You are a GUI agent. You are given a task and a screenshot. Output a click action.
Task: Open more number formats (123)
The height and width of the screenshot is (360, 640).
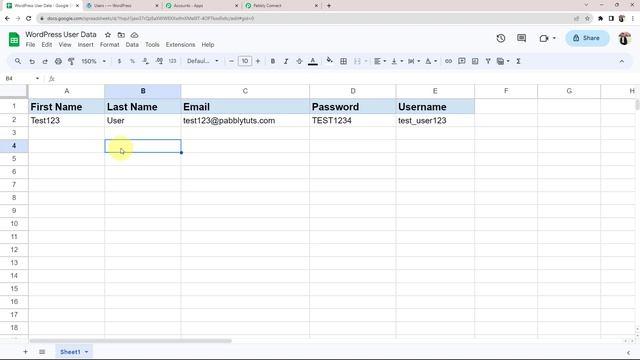(172, 61)
